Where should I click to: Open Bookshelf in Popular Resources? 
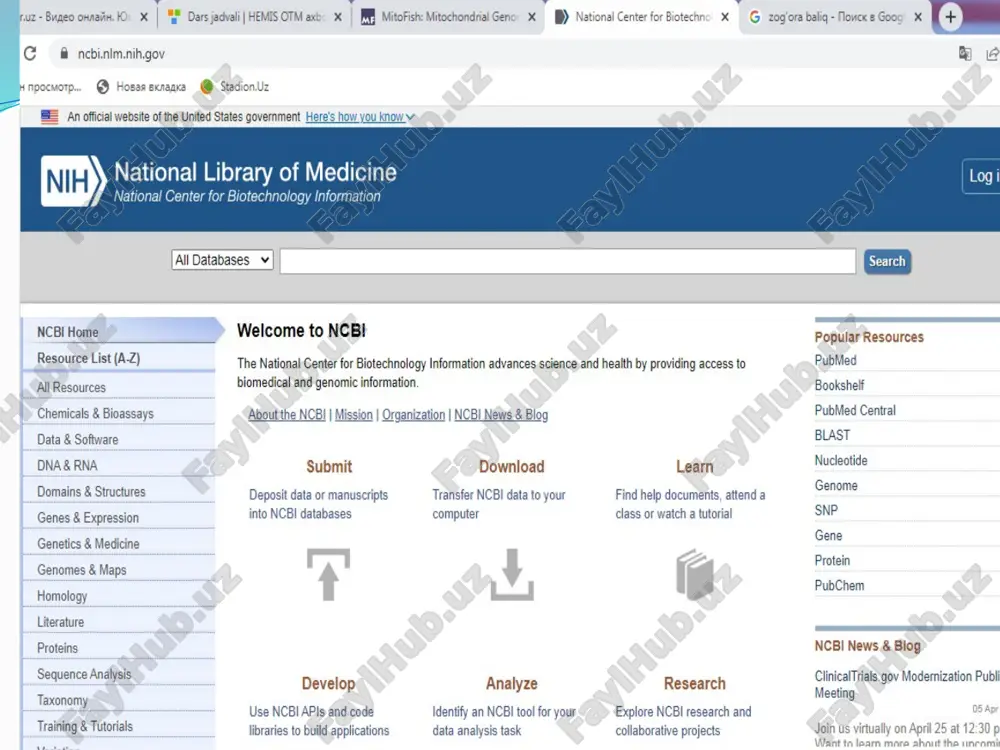point(839,385)
